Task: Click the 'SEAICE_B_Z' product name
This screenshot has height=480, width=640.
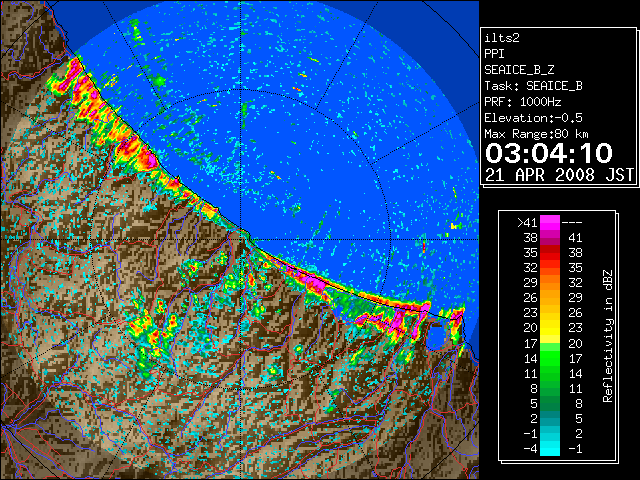Action: point(519,70)
